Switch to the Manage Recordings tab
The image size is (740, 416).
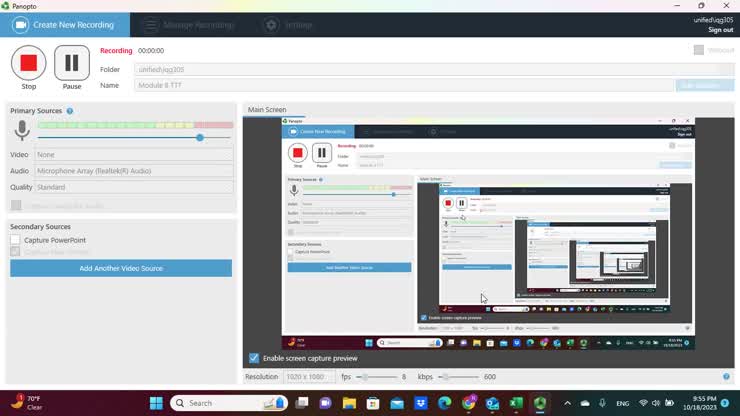point(189,25)
